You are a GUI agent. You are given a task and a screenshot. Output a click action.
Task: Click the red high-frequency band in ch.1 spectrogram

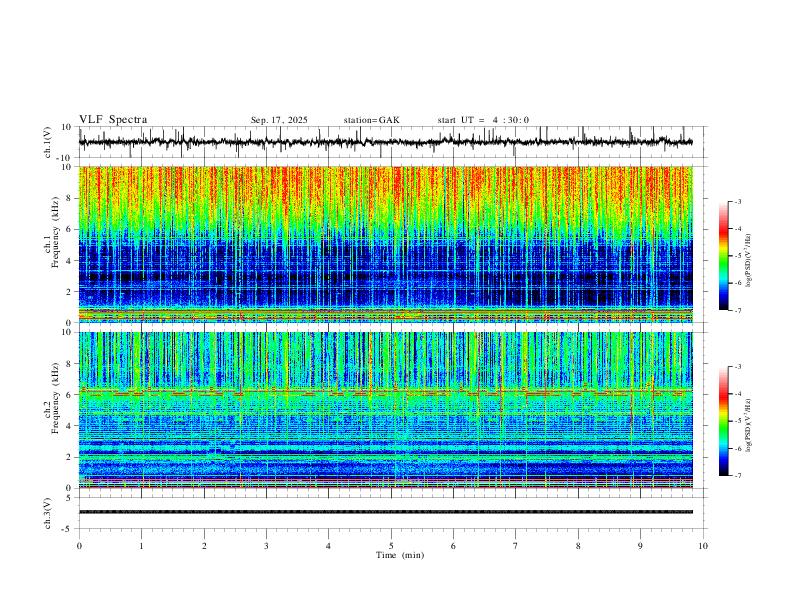coord(385,184)
